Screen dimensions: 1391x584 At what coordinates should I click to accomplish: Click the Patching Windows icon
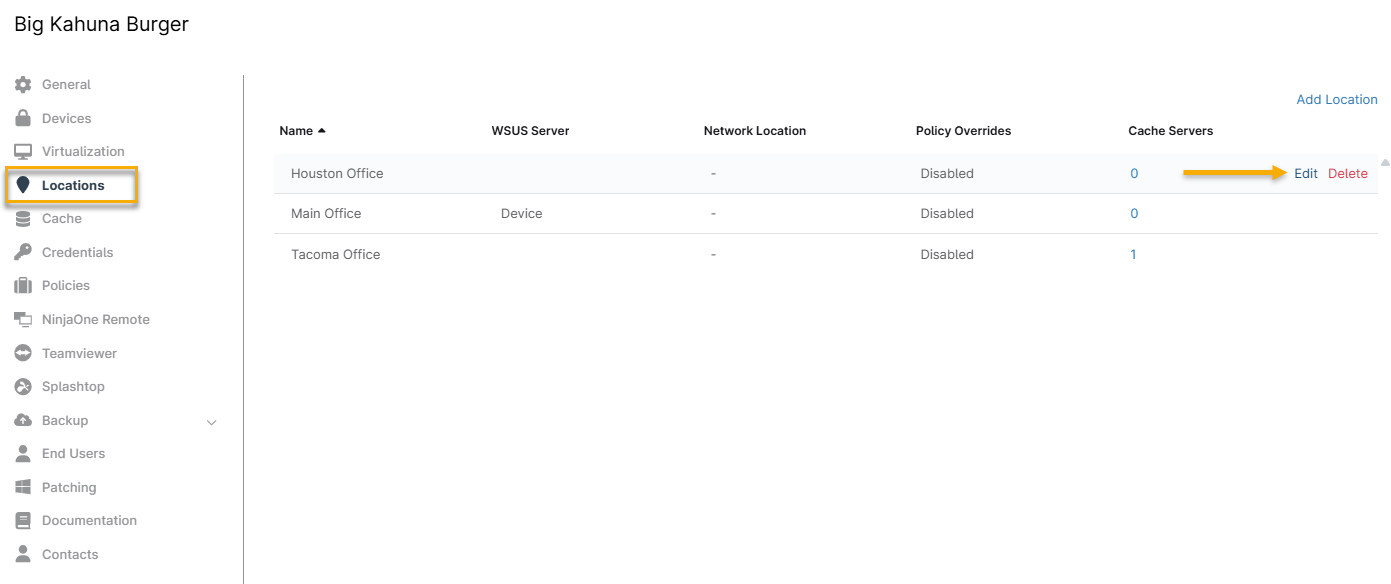(23, 487)
